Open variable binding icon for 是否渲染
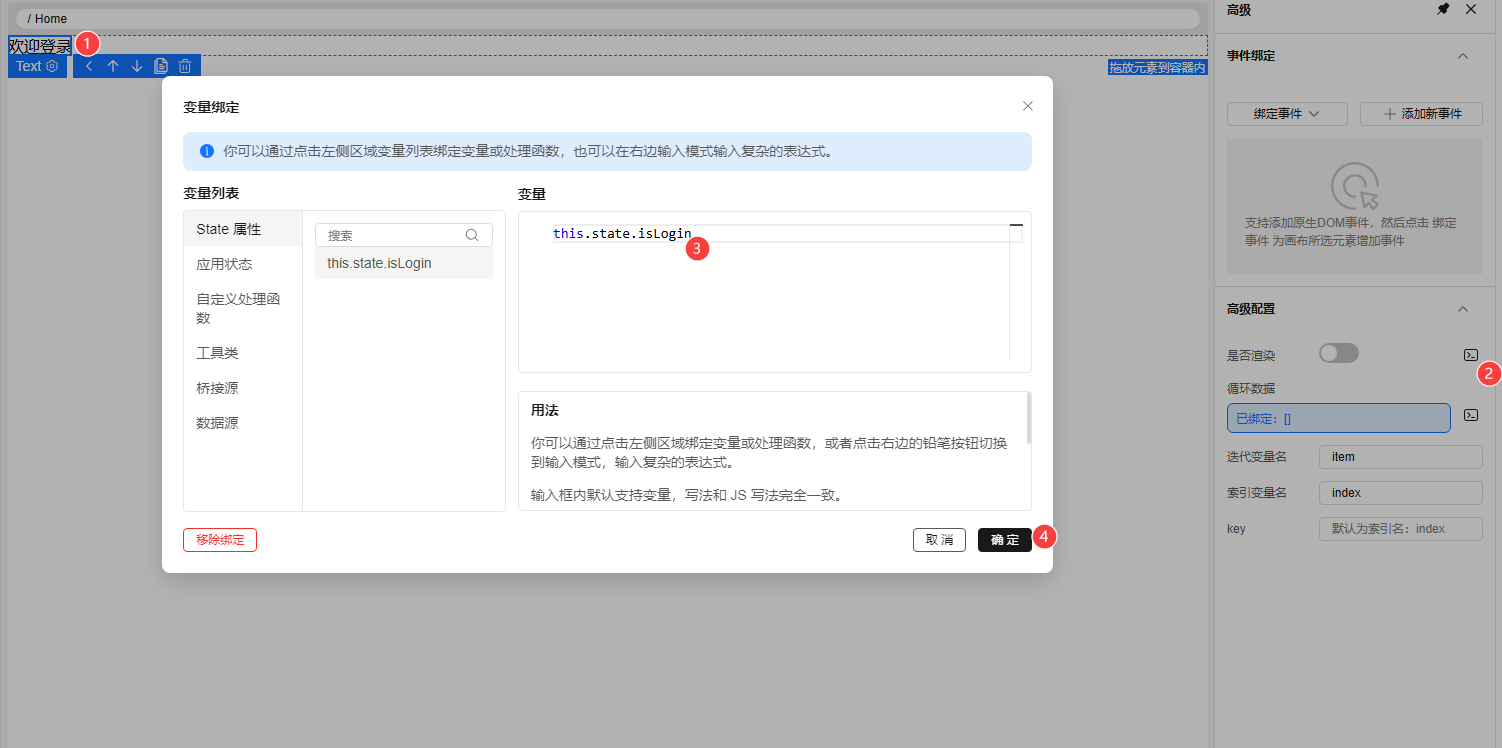 (x=1470, y=354)
